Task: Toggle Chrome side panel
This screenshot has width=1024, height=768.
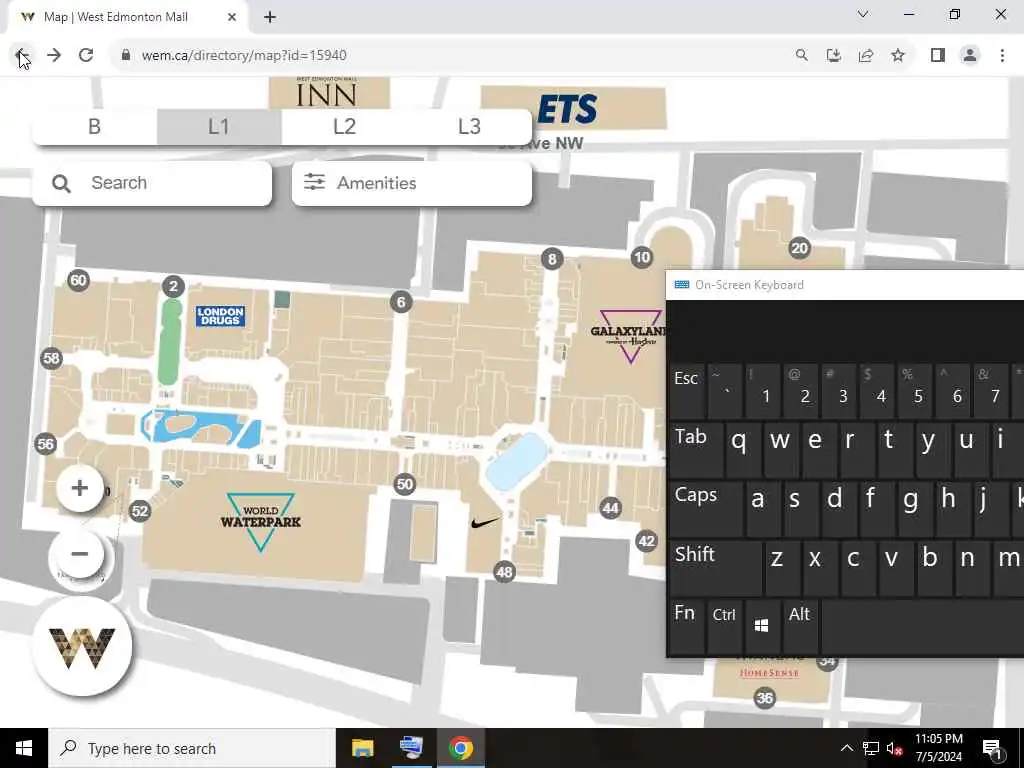Action: (x=938, y=56)
